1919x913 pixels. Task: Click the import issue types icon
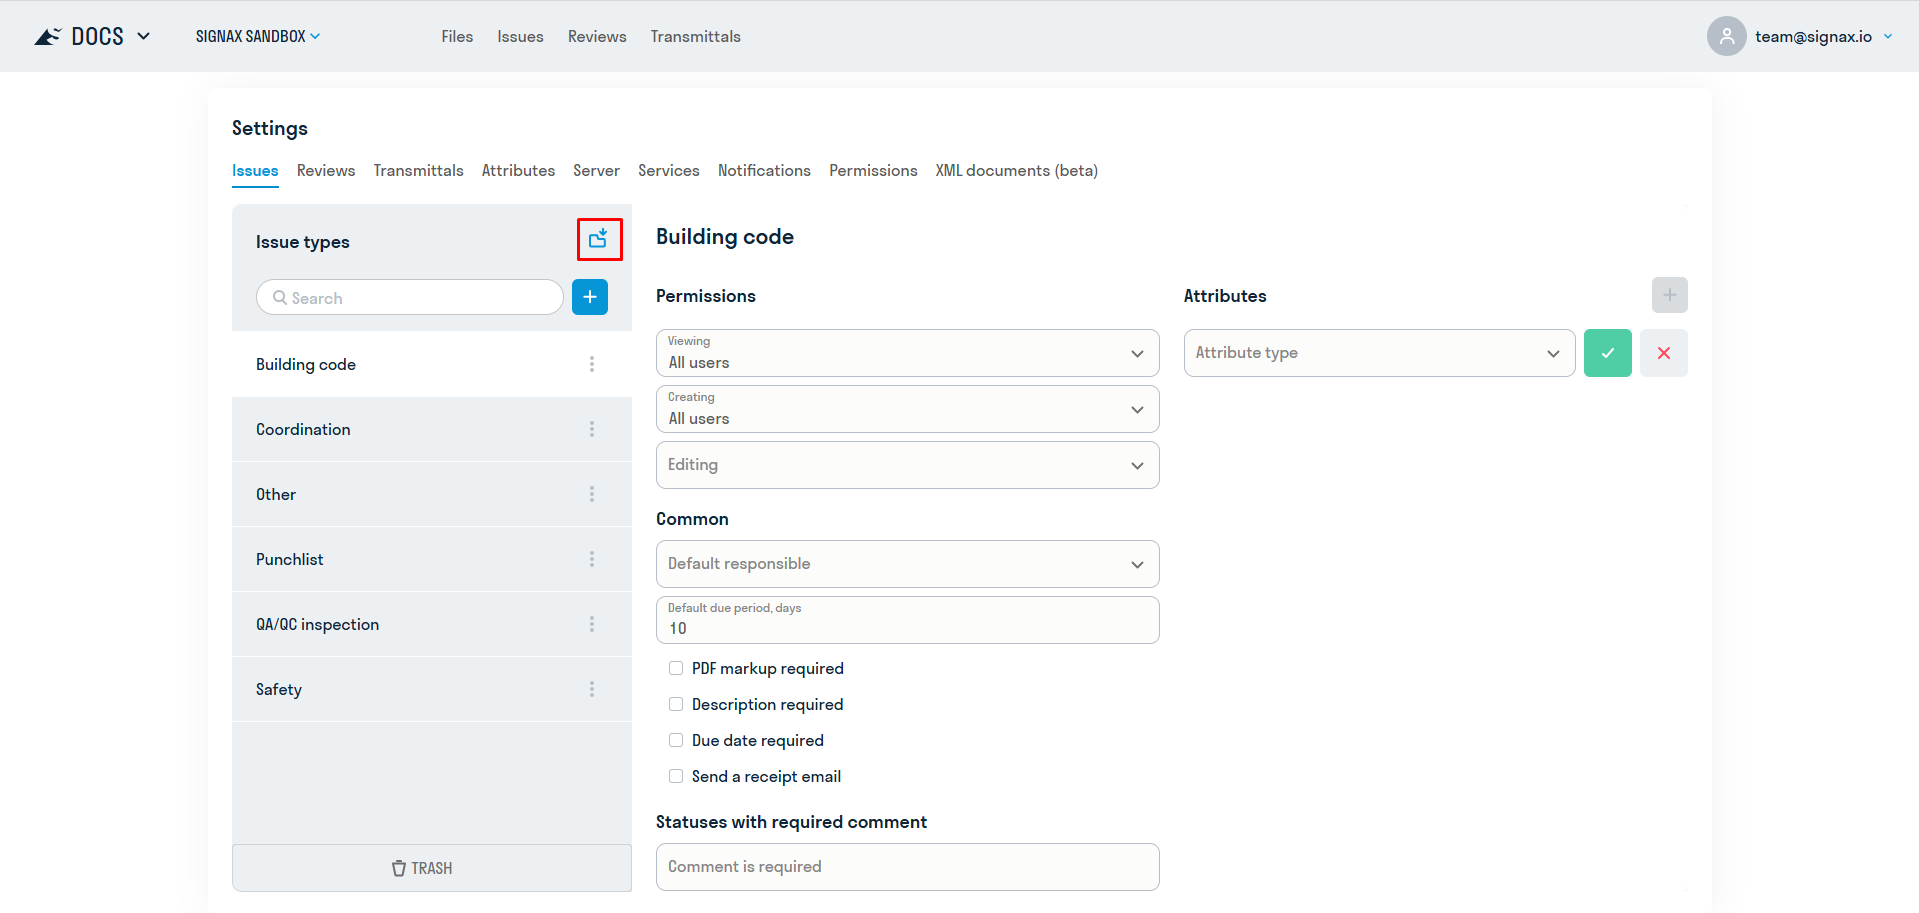[x=598, y=239]
